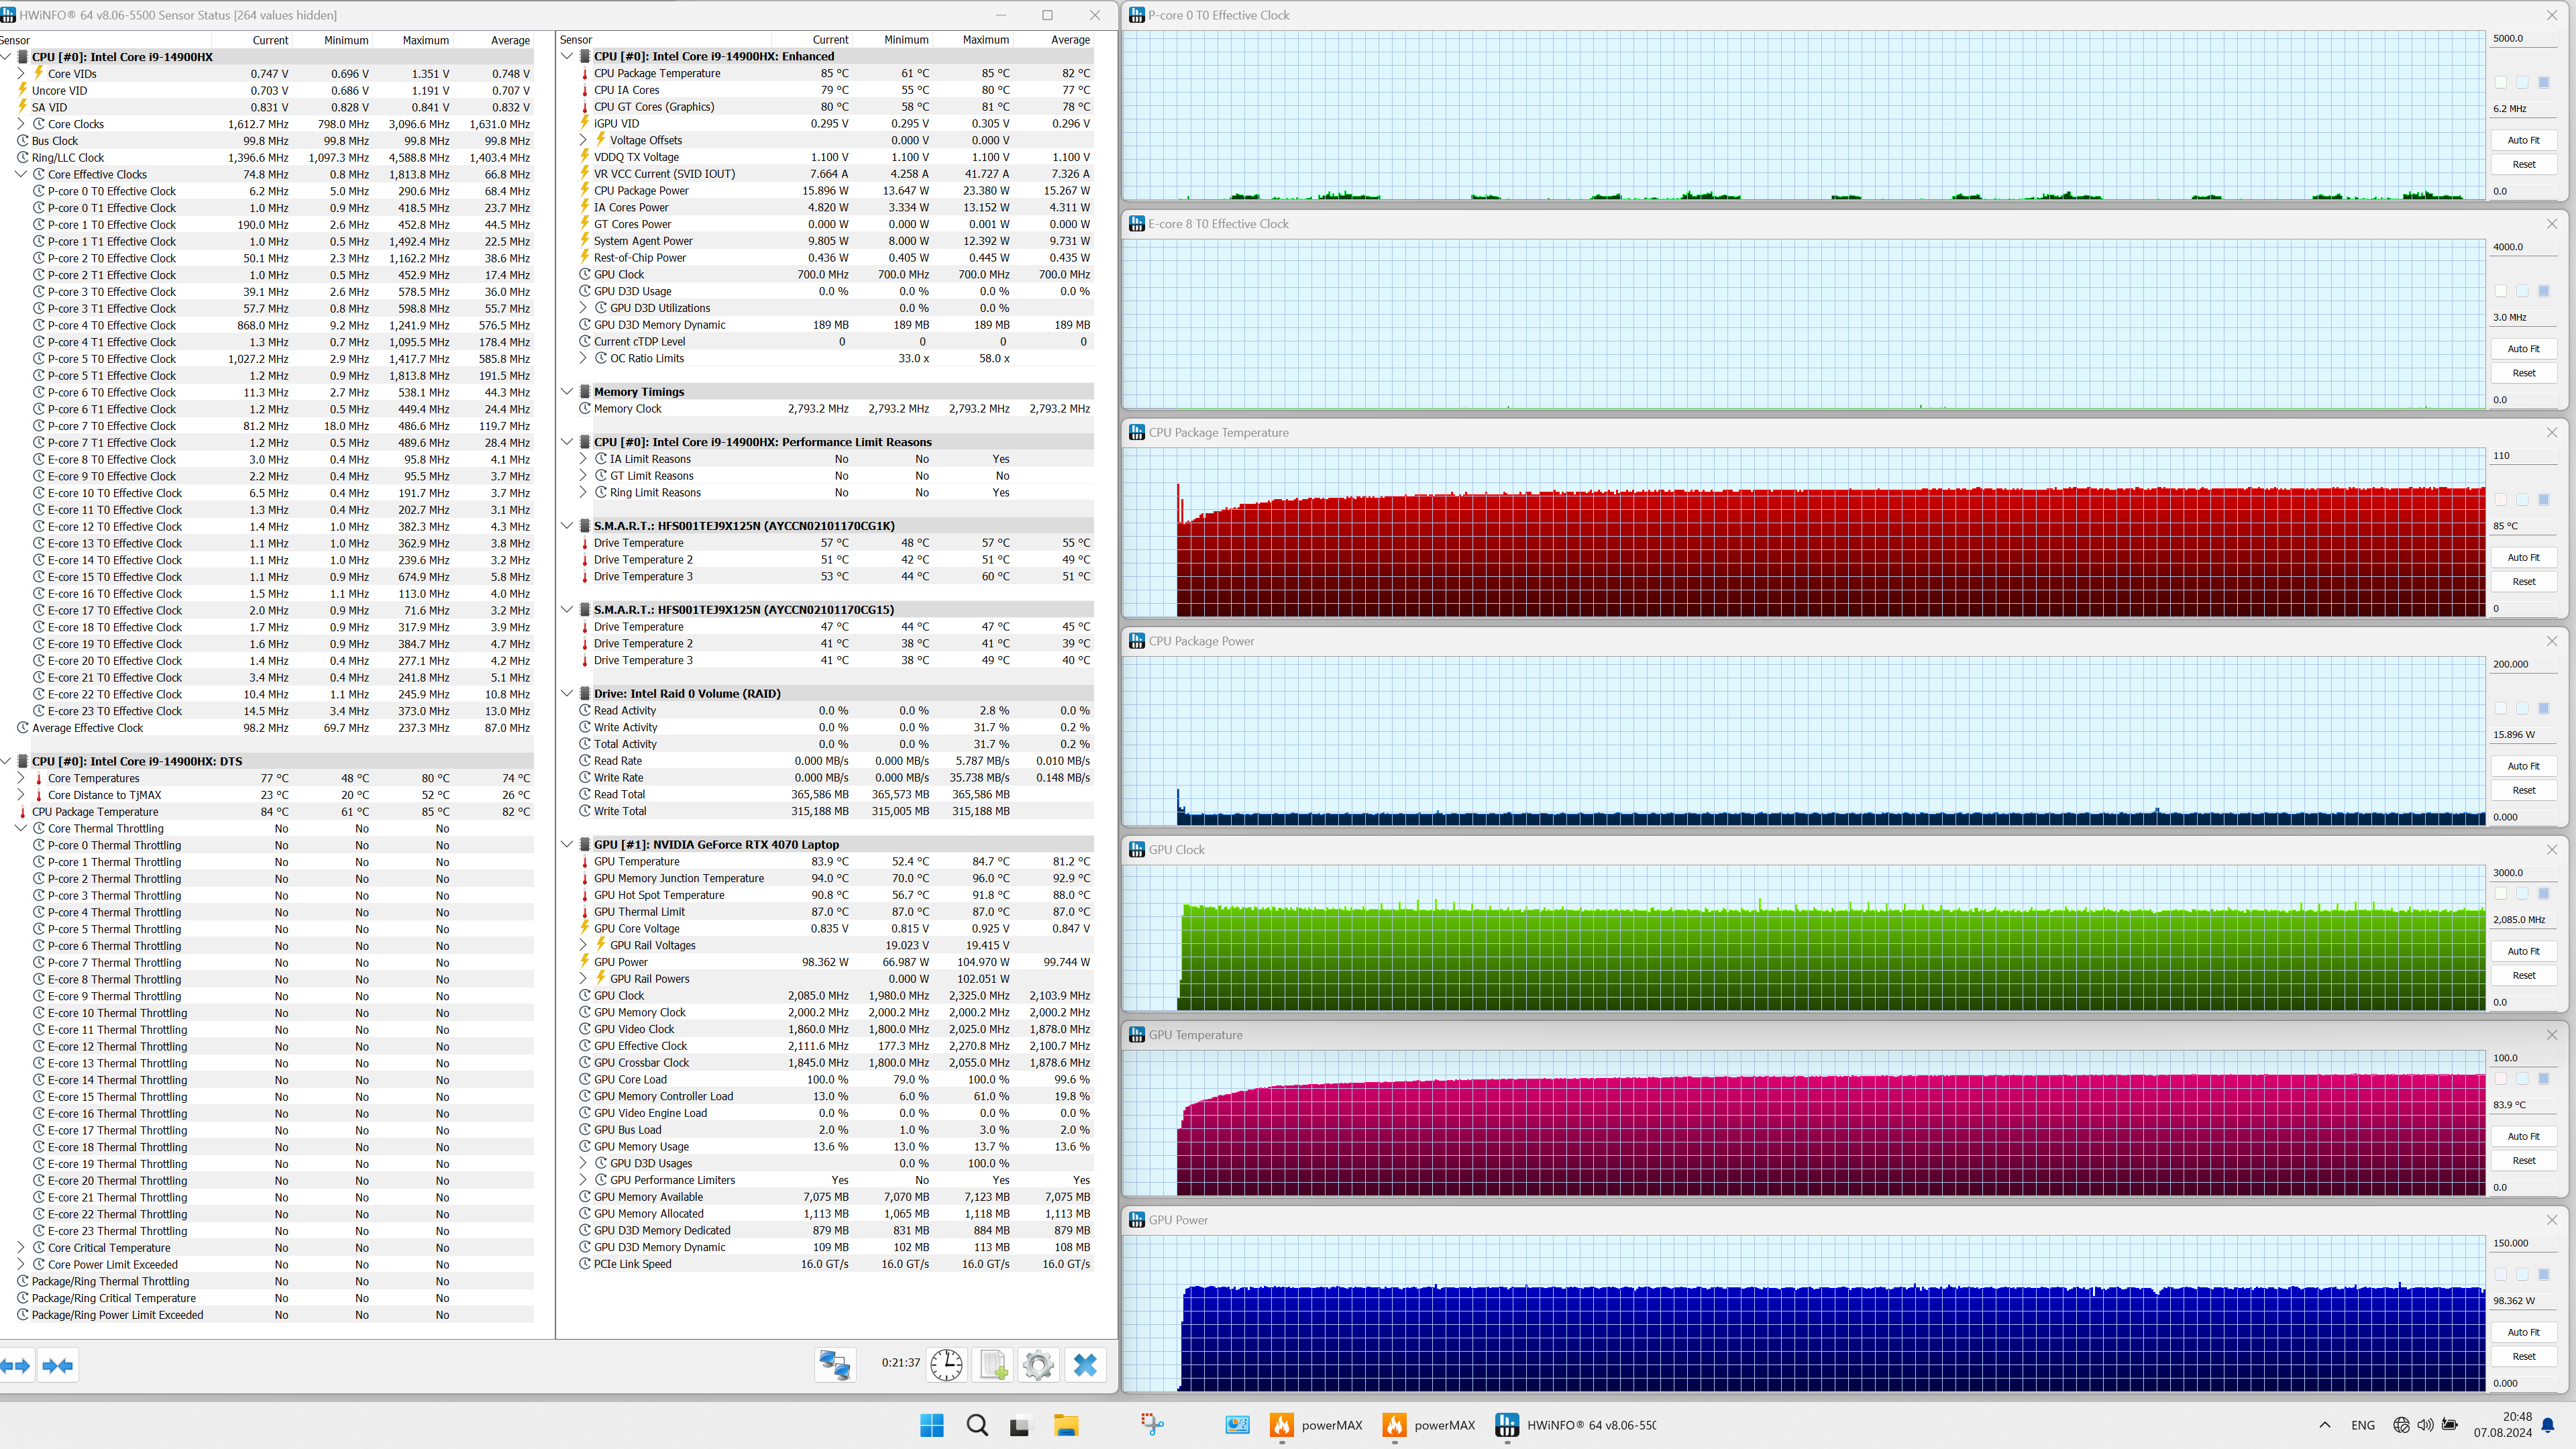Click the expand columns blue arrows icon
Screen dimensions: 2576x1449
[16, 1365]
